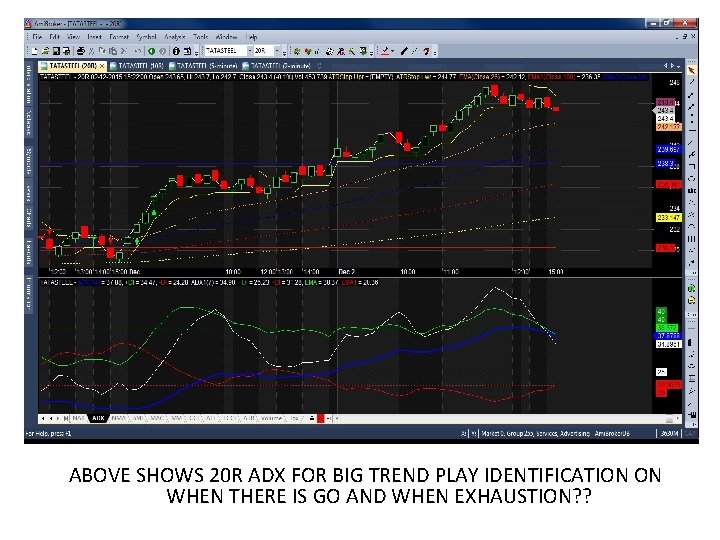Open the Symbol menu

[146, 36]
